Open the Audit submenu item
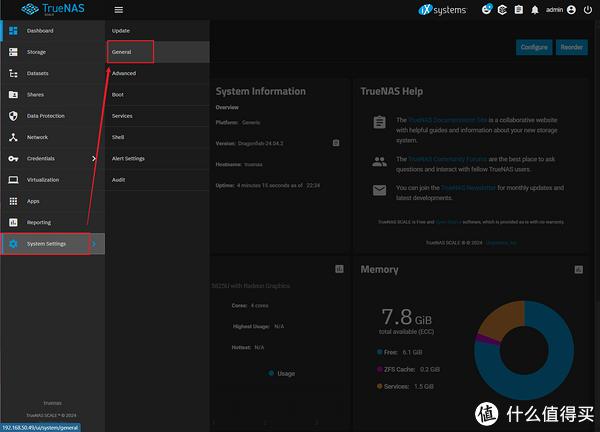Viewport: 600px width, 432px height. pos(157,180)
